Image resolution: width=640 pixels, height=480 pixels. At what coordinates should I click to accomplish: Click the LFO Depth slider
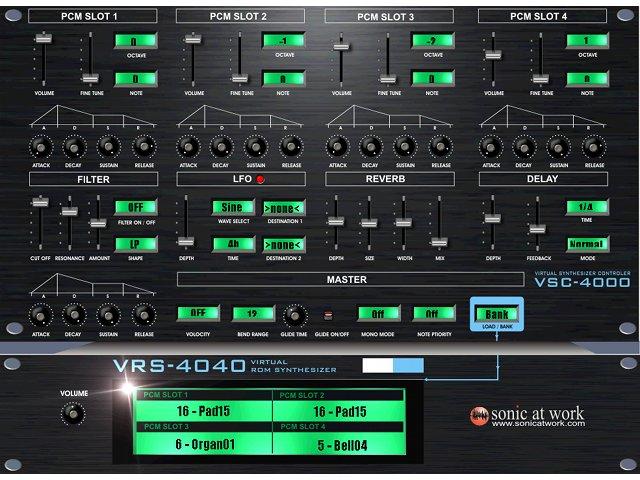[186, 242]
